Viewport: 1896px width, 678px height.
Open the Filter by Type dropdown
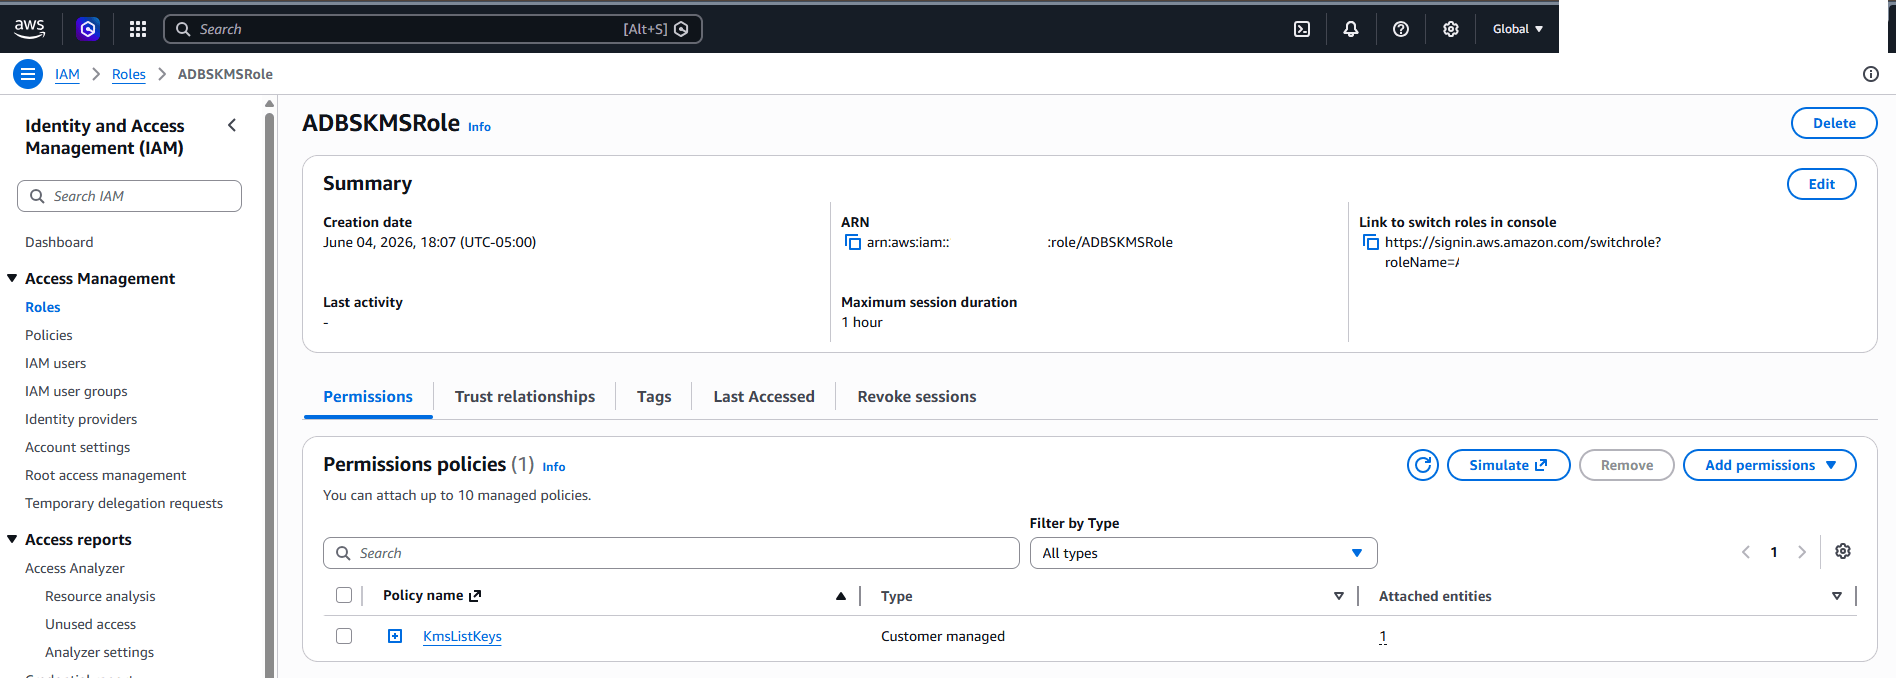[1204, 553]
